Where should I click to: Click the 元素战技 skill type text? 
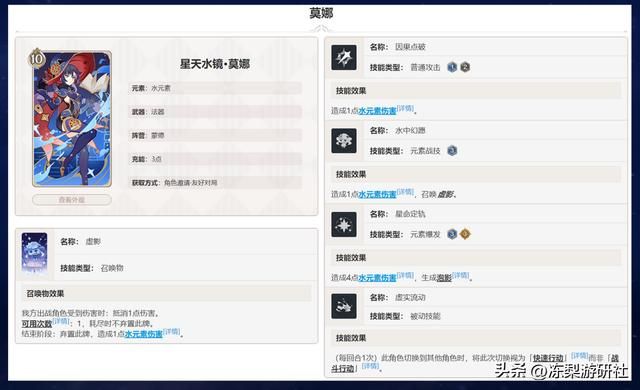tap(425, 151)
